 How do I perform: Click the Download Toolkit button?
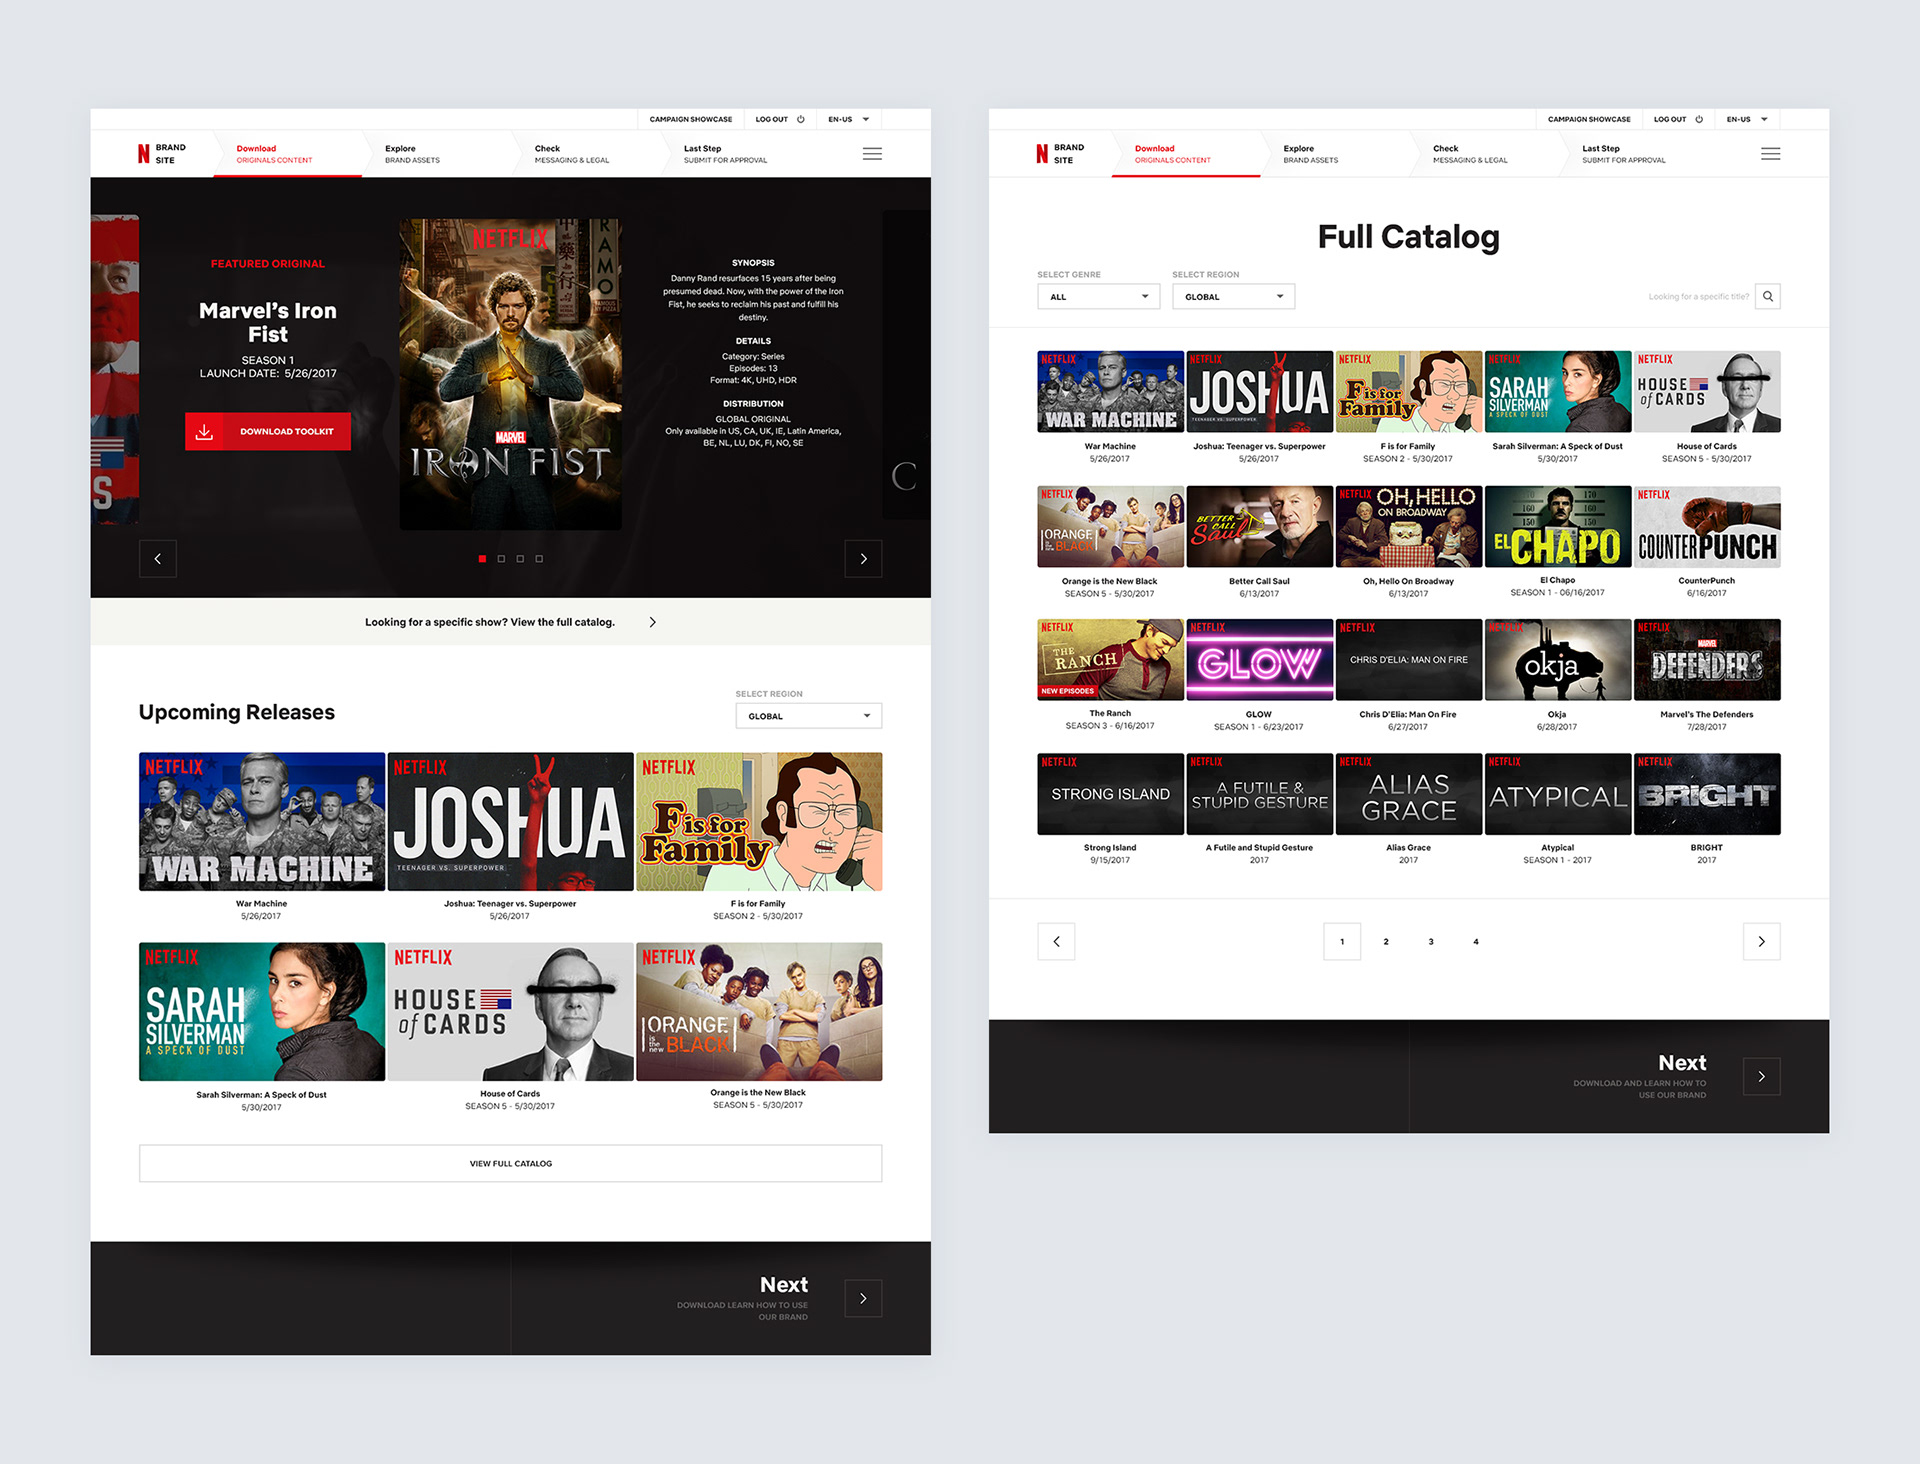tap(268, 431)
